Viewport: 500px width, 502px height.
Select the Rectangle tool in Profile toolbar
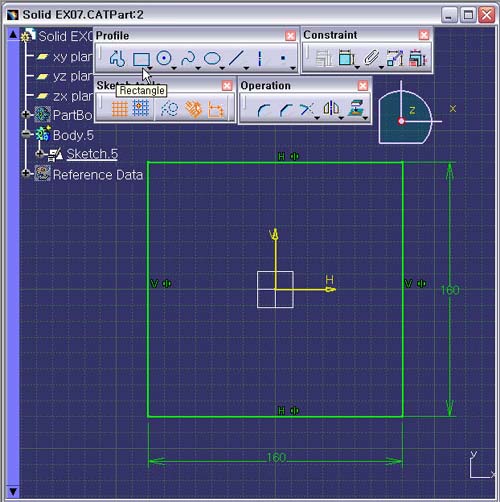pos(141,59)
